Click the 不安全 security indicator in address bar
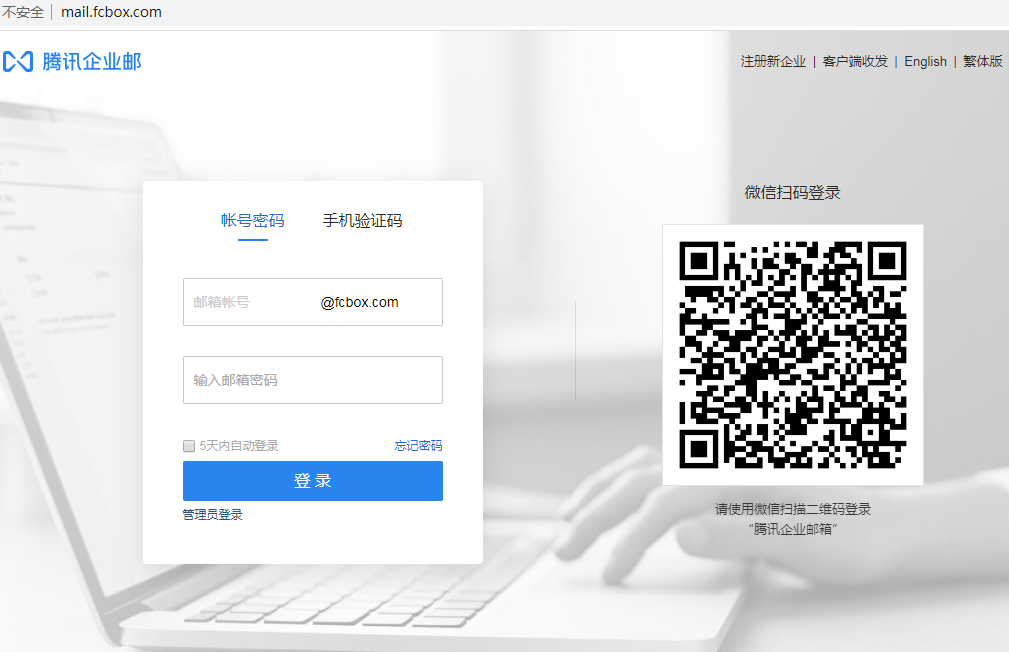The width and height of the screenshot is (1009, 652). [x=23, y=13]
